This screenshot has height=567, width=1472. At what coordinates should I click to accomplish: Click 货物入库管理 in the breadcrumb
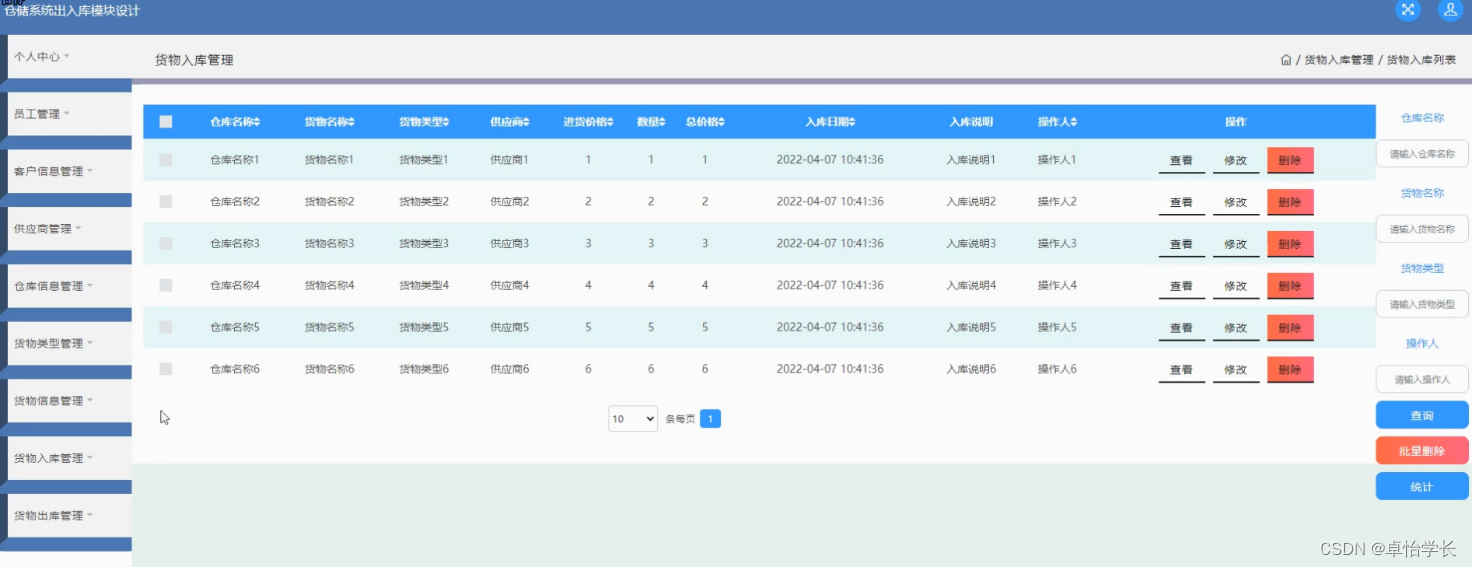coord(1339,60)
